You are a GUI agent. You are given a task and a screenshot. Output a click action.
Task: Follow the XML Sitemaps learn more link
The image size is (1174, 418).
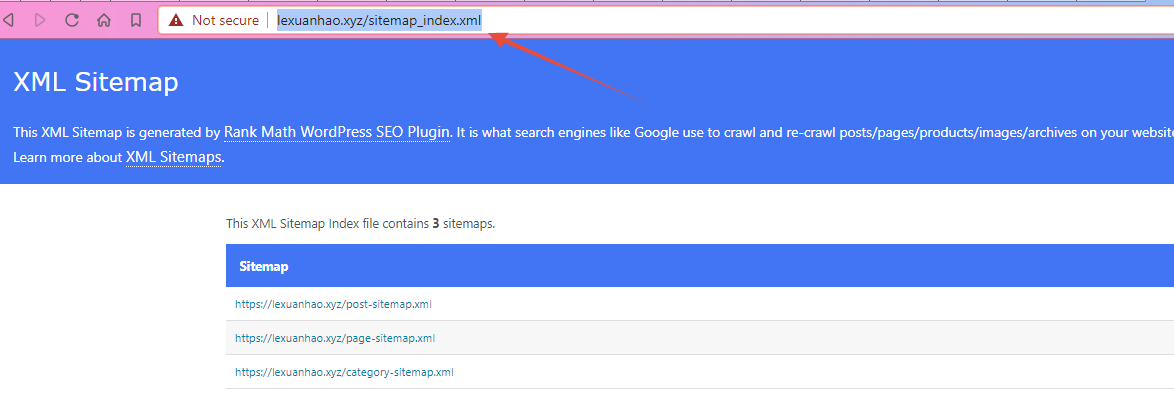coord(174,157)
